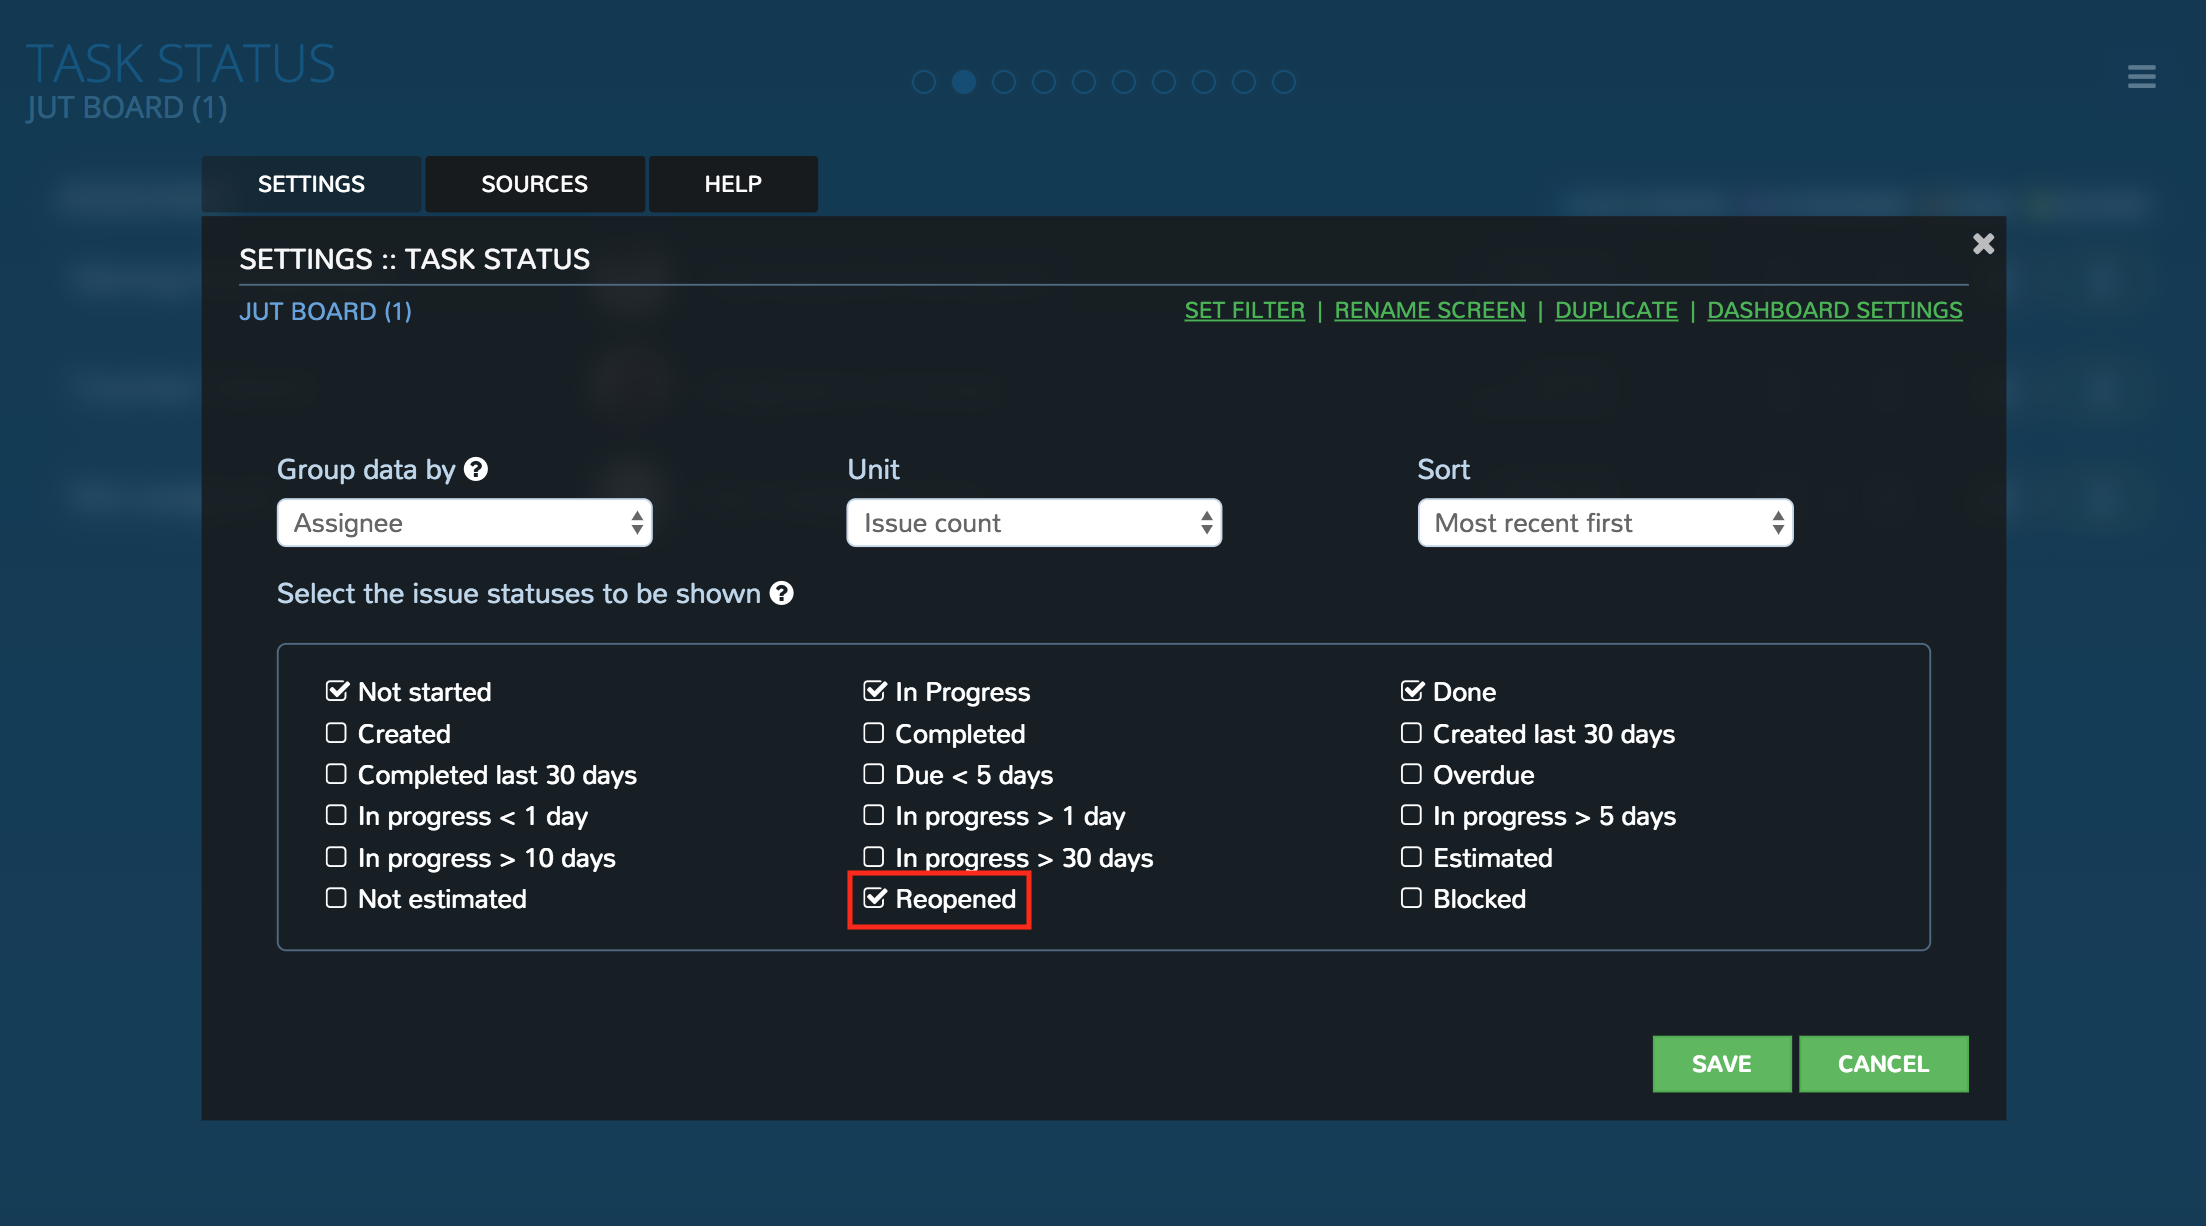2206x1226 pixels.
Task: Uncheck the Not started status
Action: [337, 691]
